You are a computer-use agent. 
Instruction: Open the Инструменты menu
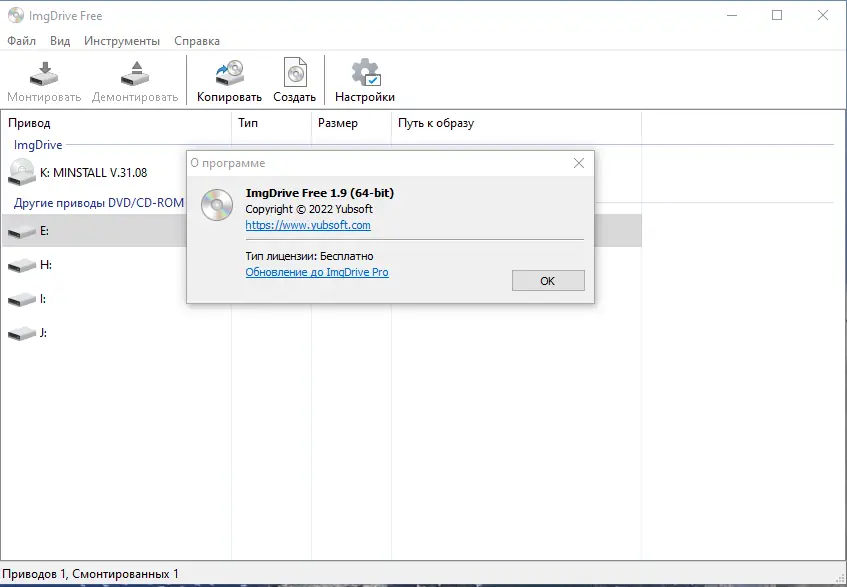pyautogui.click(x=122, y=41)
